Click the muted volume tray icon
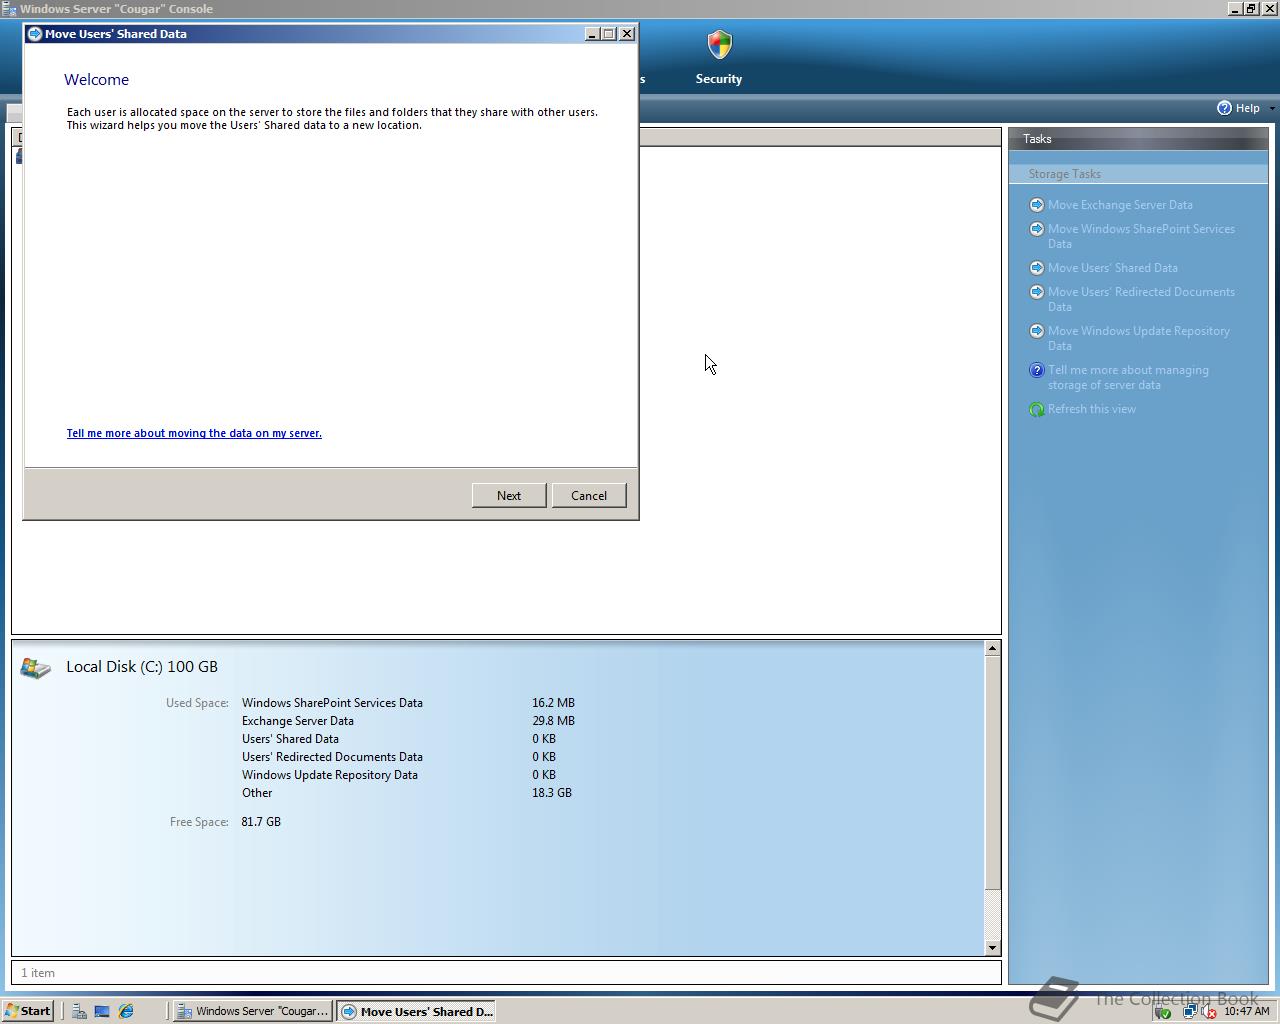Viewport: 1280px width, 1024px height. click(x=1208, y=1012)
